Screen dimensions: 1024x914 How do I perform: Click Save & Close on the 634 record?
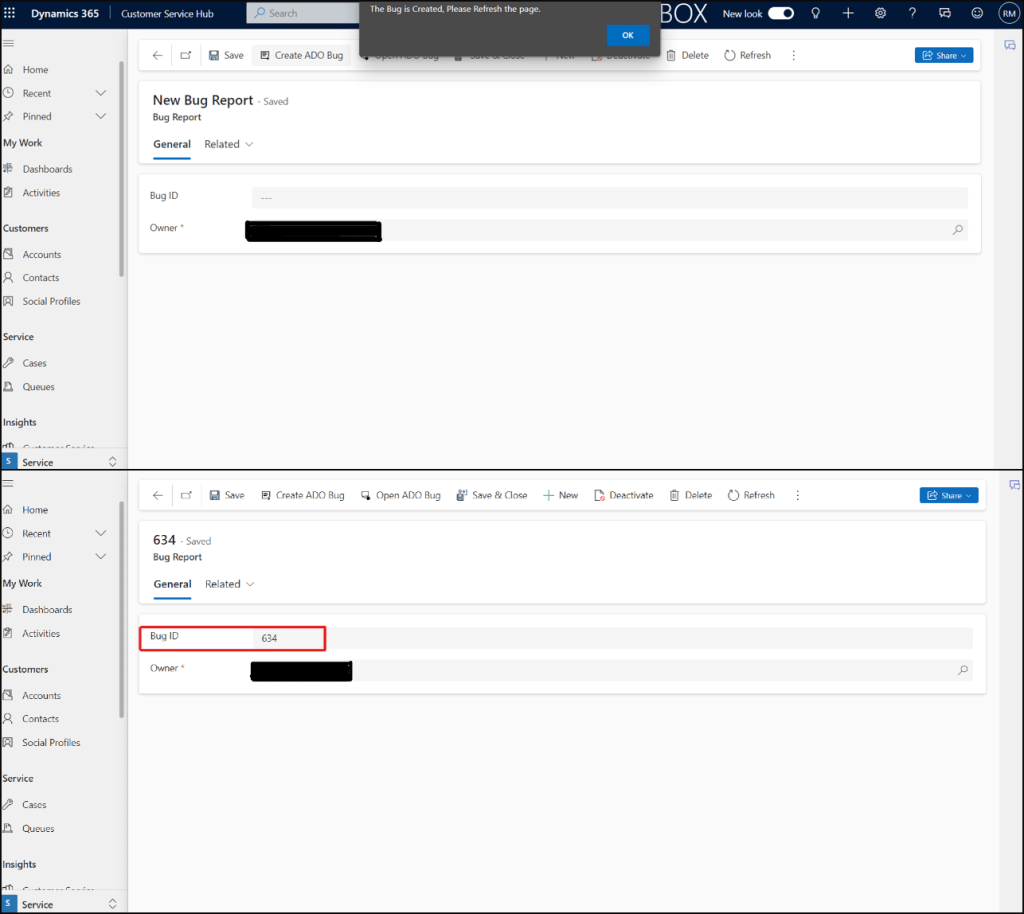(491, 495)
